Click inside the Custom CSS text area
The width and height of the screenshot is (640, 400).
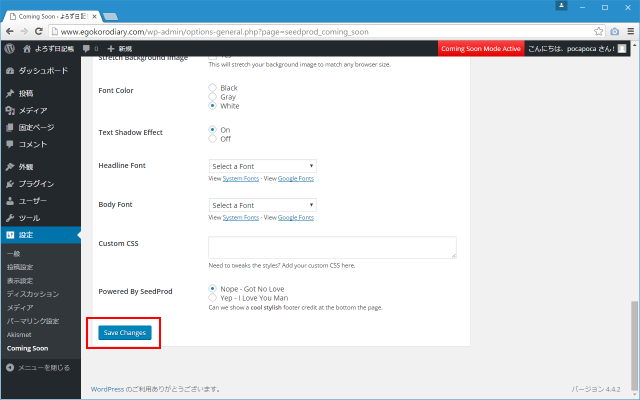(332, 248)
